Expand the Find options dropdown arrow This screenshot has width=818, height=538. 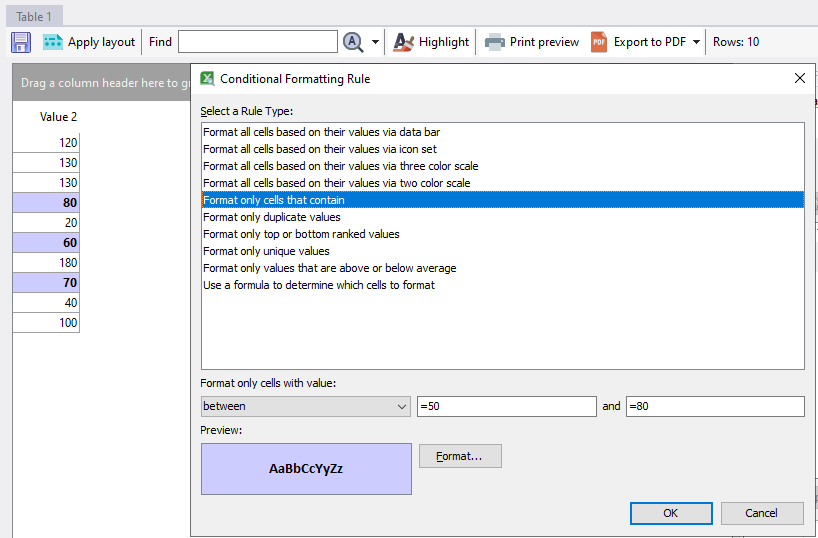pyautogui.click(x=375, y=42)
